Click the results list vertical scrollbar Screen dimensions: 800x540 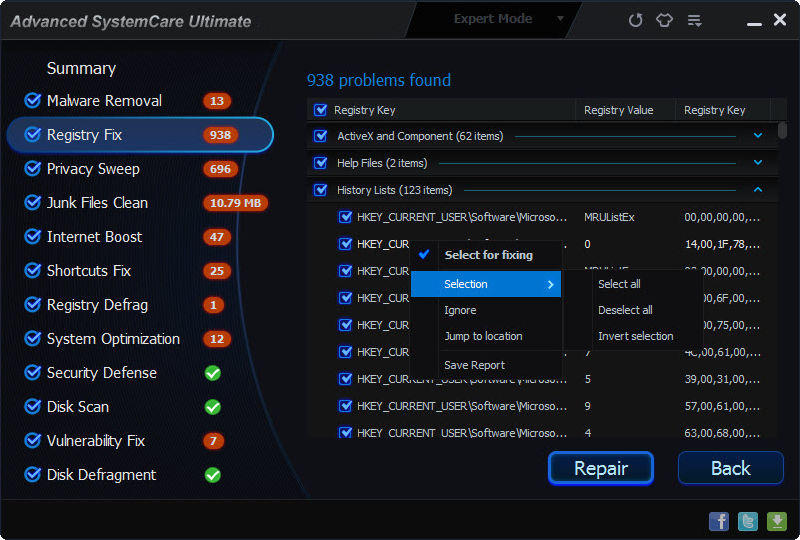point(782,279)
